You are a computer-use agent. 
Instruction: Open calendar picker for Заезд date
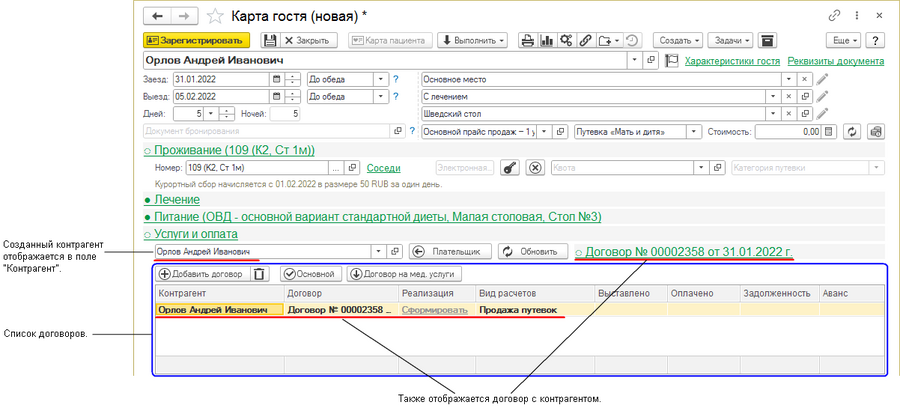(x=276, y=79)
